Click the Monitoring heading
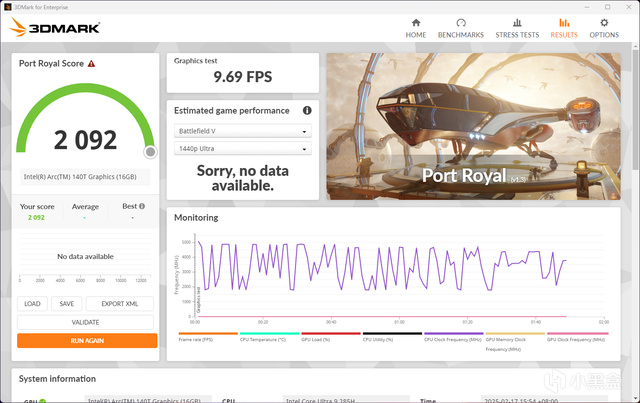The height and width of the screenshot is (403, 640). click(196, 218)
